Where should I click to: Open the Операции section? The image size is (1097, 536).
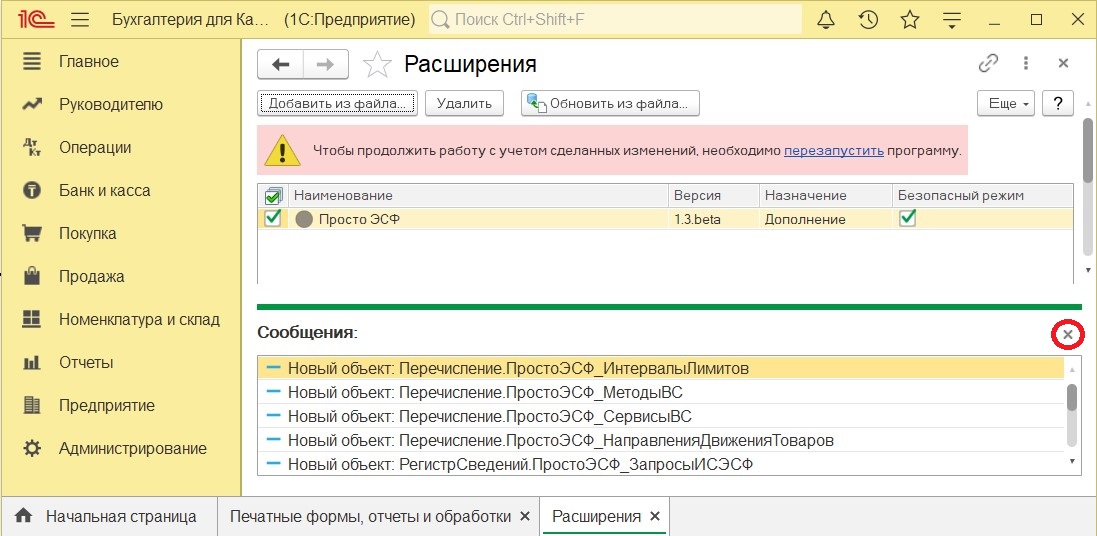[94, 148]
